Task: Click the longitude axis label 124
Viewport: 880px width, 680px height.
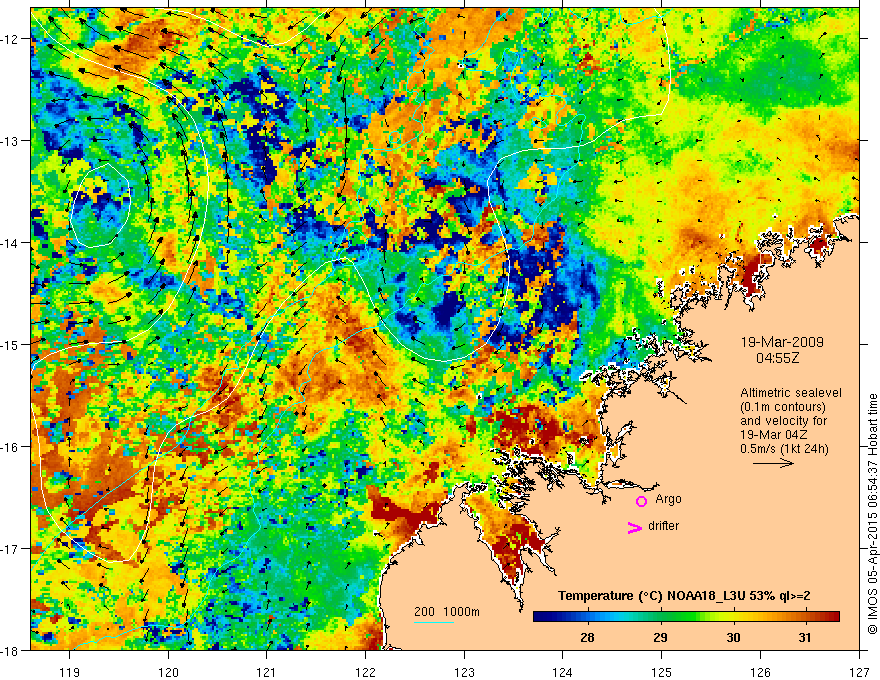Action: [x=562, y=672]
